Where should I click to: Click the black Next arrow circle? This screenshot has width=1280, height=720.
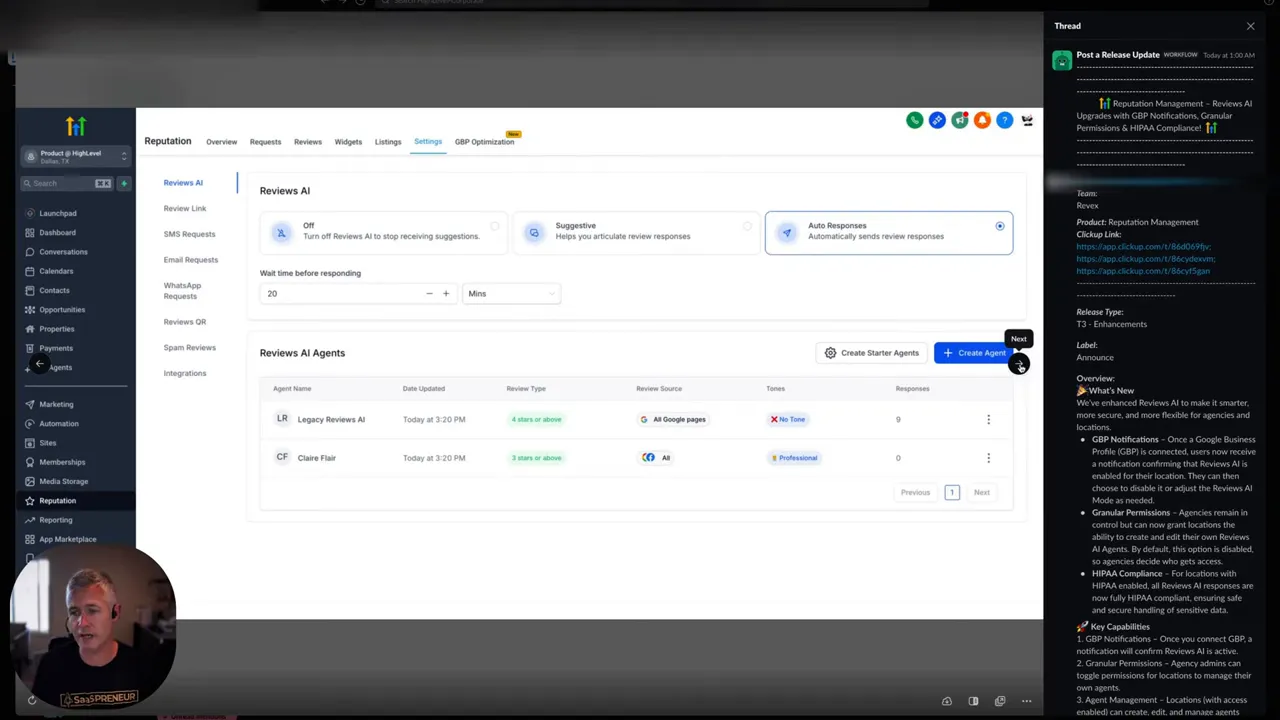pos(1019,364)
